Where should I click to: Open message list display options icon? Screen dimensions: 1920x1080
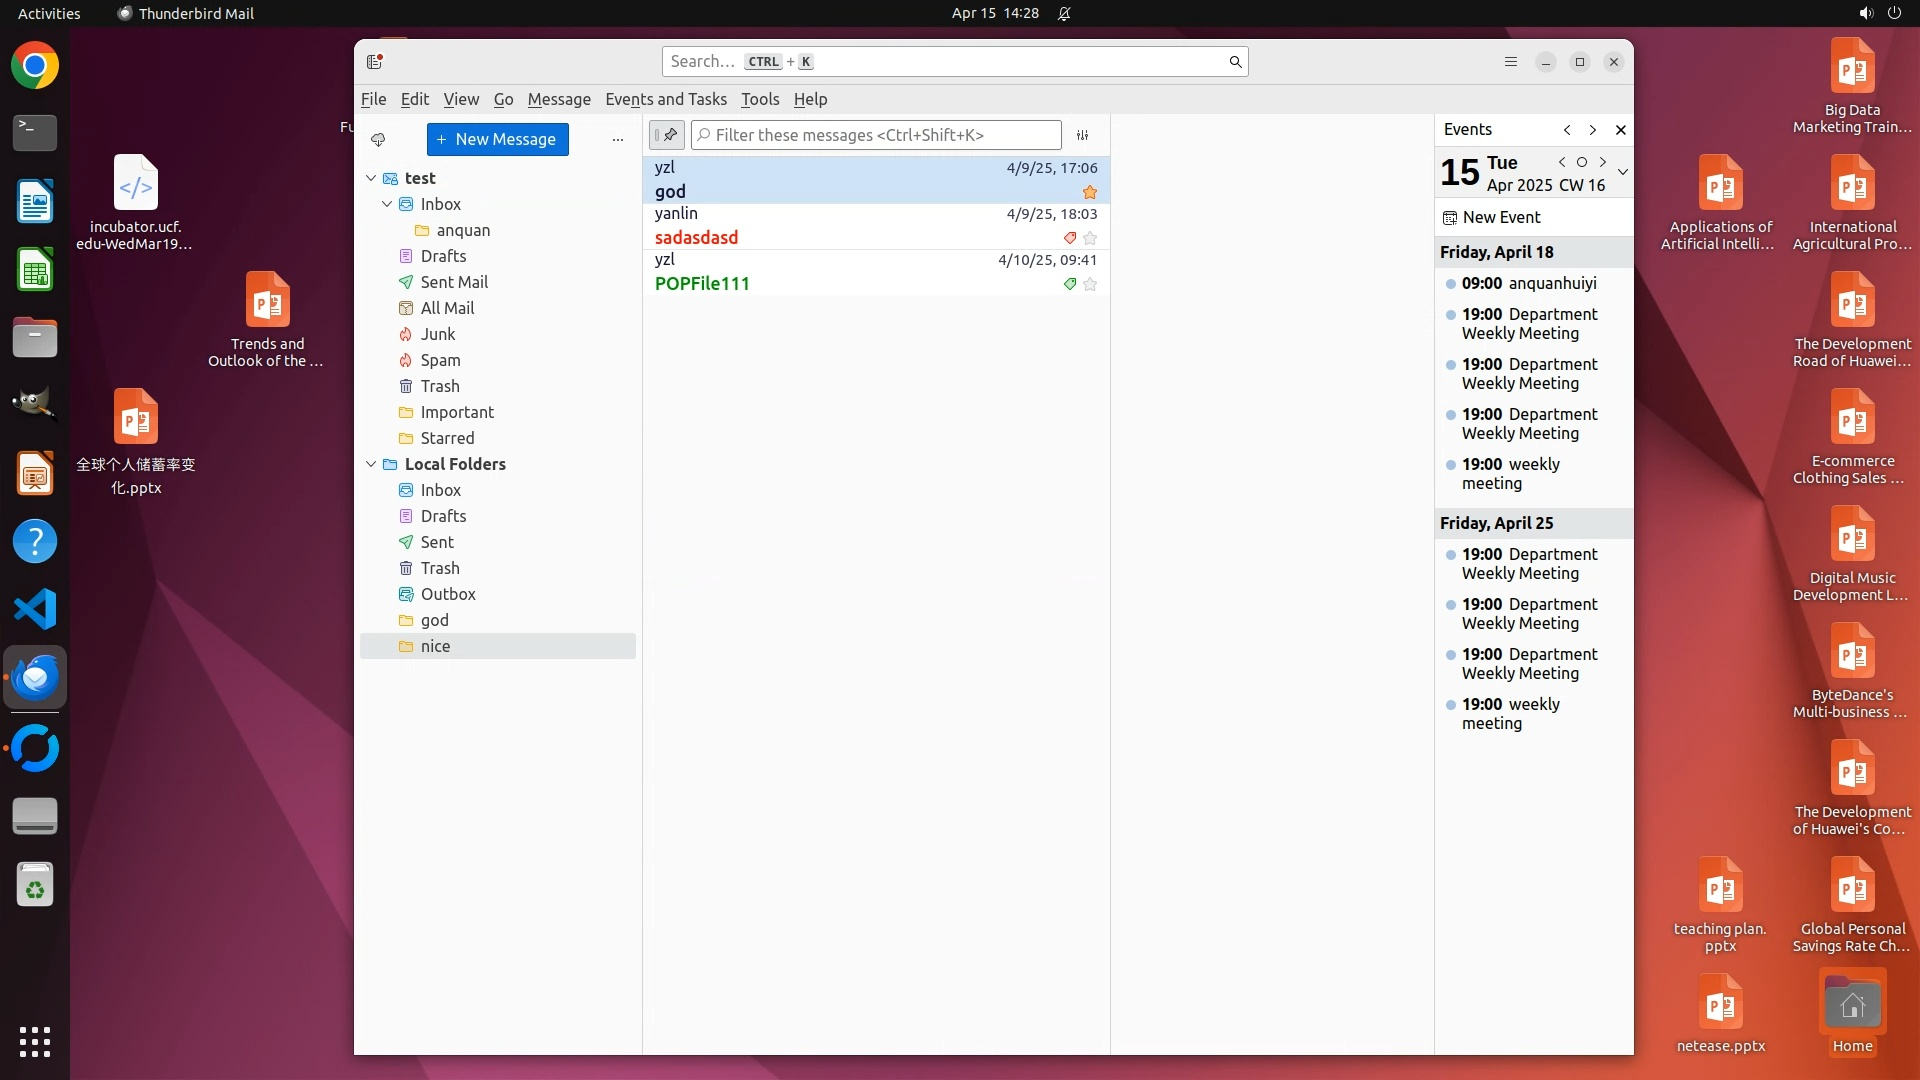pos(1082,135)
